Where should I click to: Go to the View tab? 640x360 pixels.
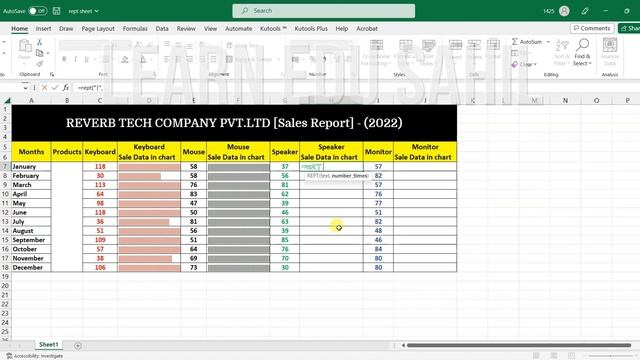tap(211, 29)
